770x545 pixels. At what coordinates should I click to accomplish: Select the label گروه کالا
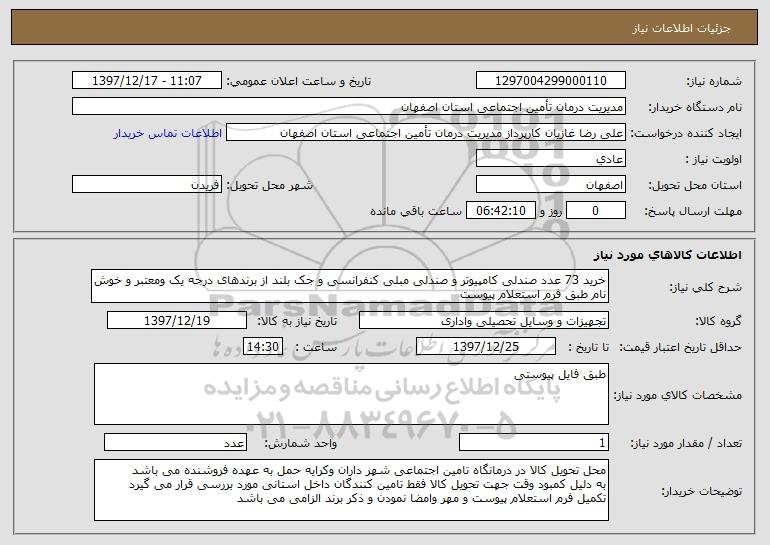pos(719,321)
